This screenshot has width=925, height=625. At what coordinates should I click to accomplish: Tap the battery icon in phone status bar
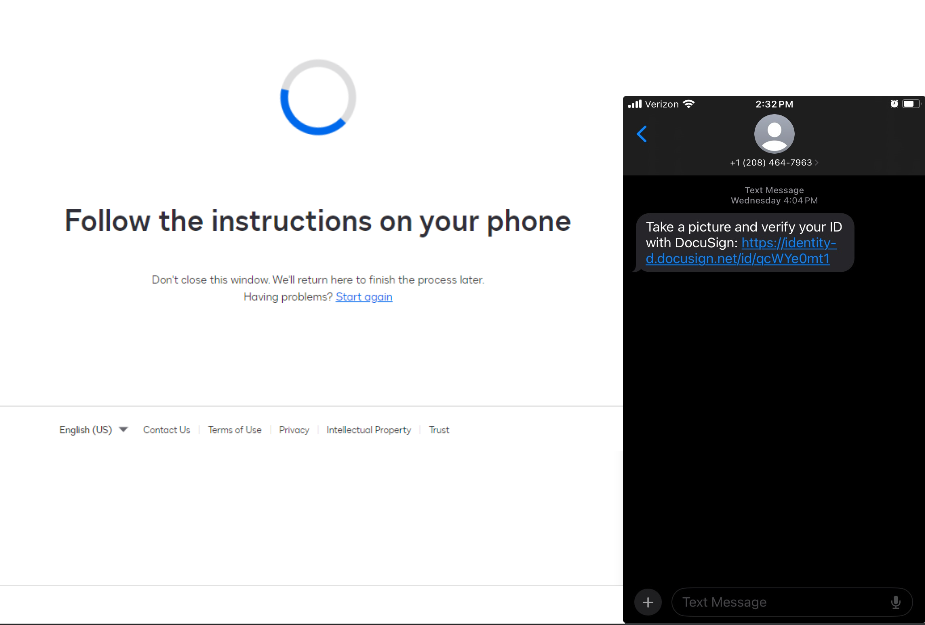pyautogui.click(x=910, y=104)
